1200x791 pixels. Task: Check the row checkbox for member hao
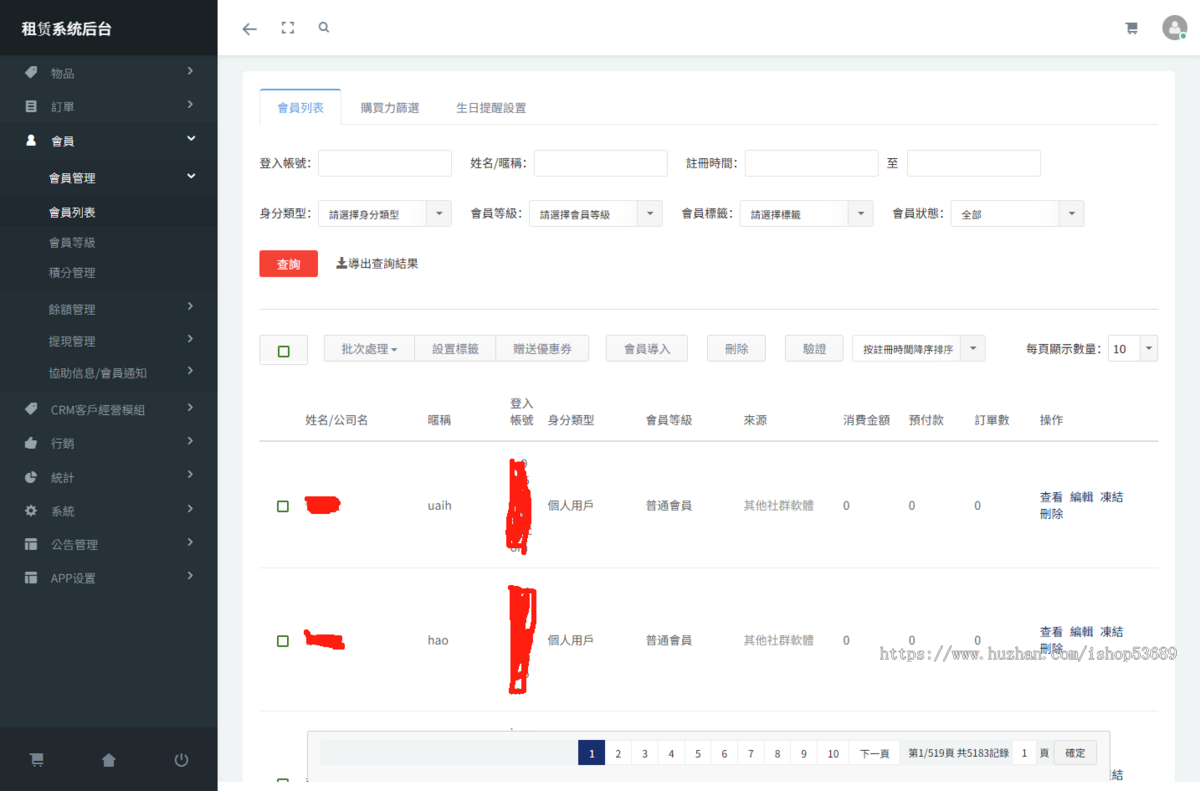coord(283,641)
